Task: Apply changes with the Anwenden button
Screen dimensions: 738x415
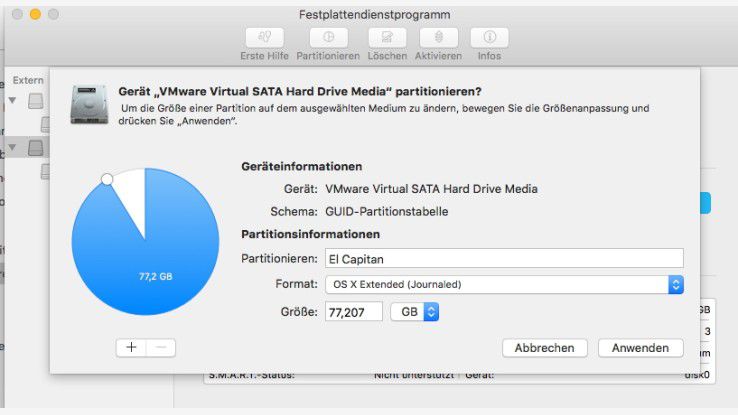Action: 641,348
